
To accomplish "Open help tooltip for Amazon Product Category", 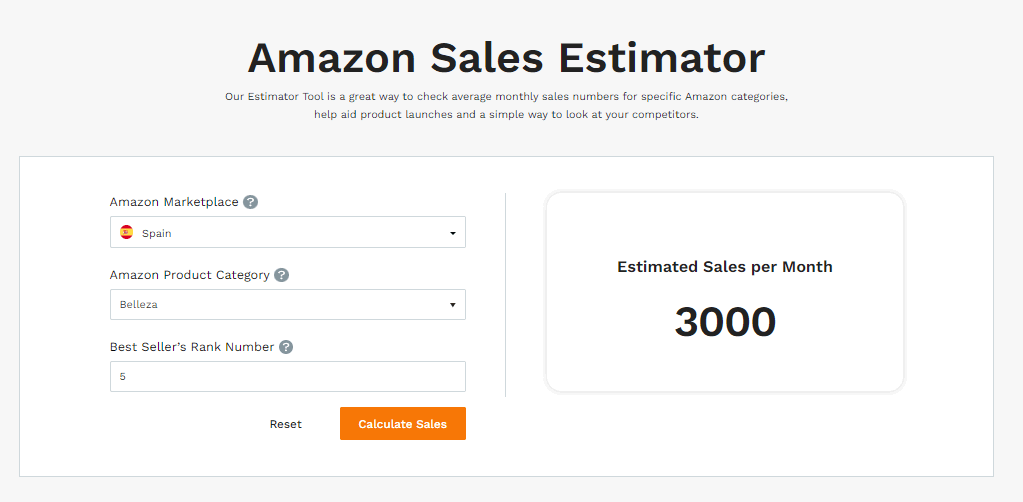I will [x=281, y=275].
